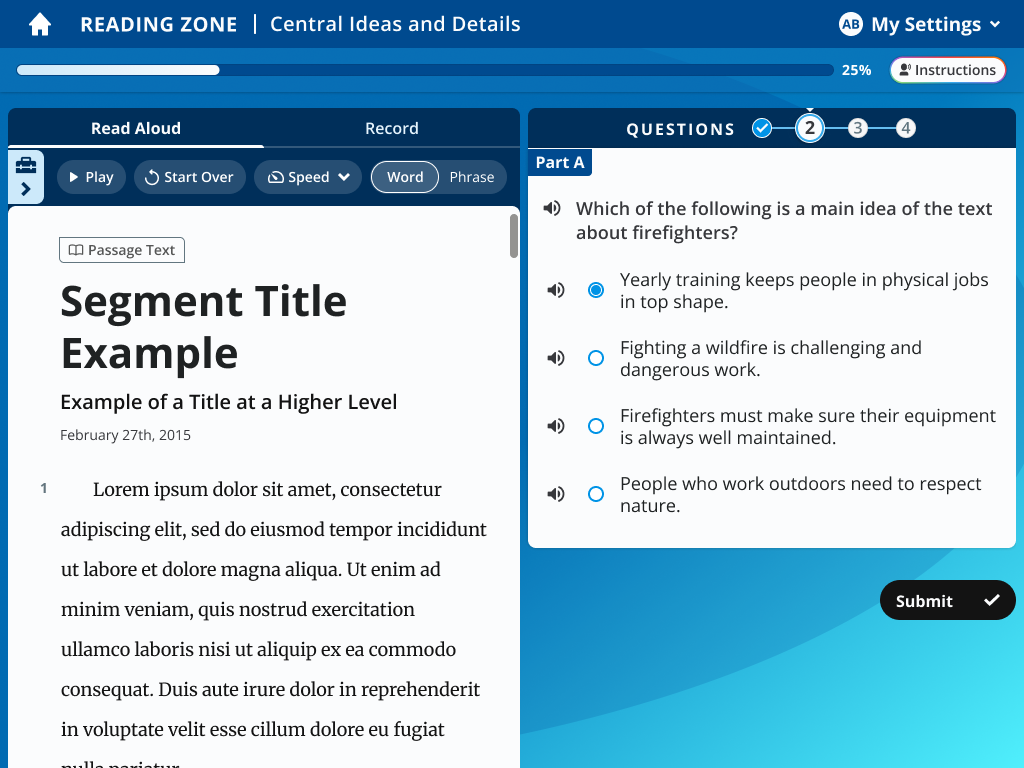1024x768 pixels.
Task: Click the completed question 1 checkmark
Action: (761, 128)
